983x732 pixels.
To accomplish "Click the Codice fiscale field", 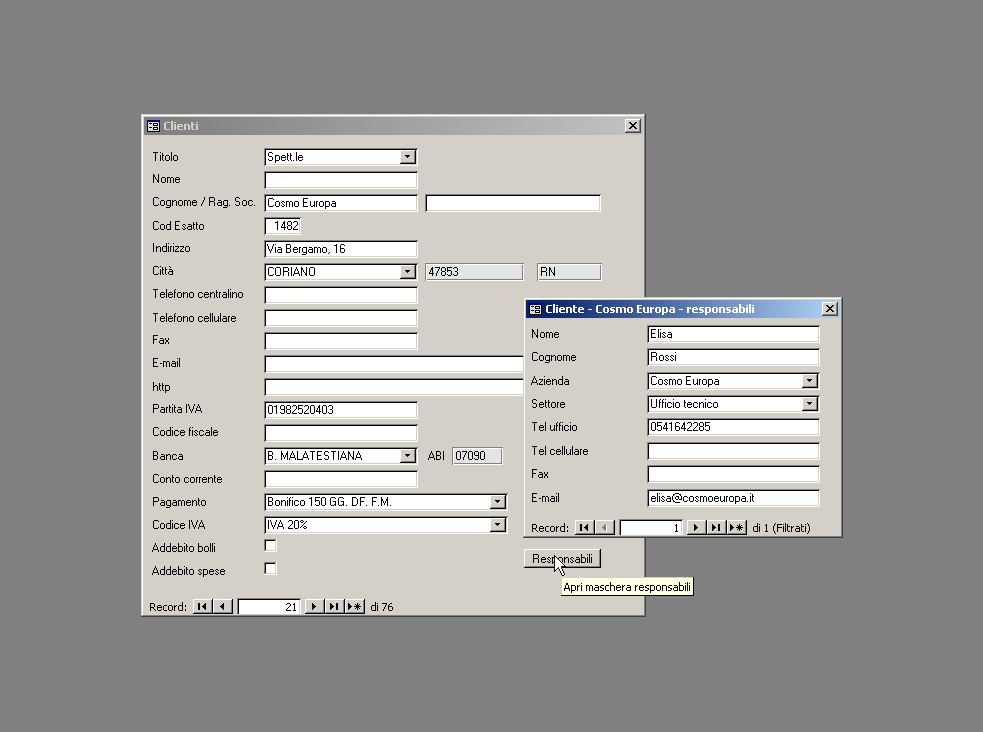I will (x=341, y=432).
